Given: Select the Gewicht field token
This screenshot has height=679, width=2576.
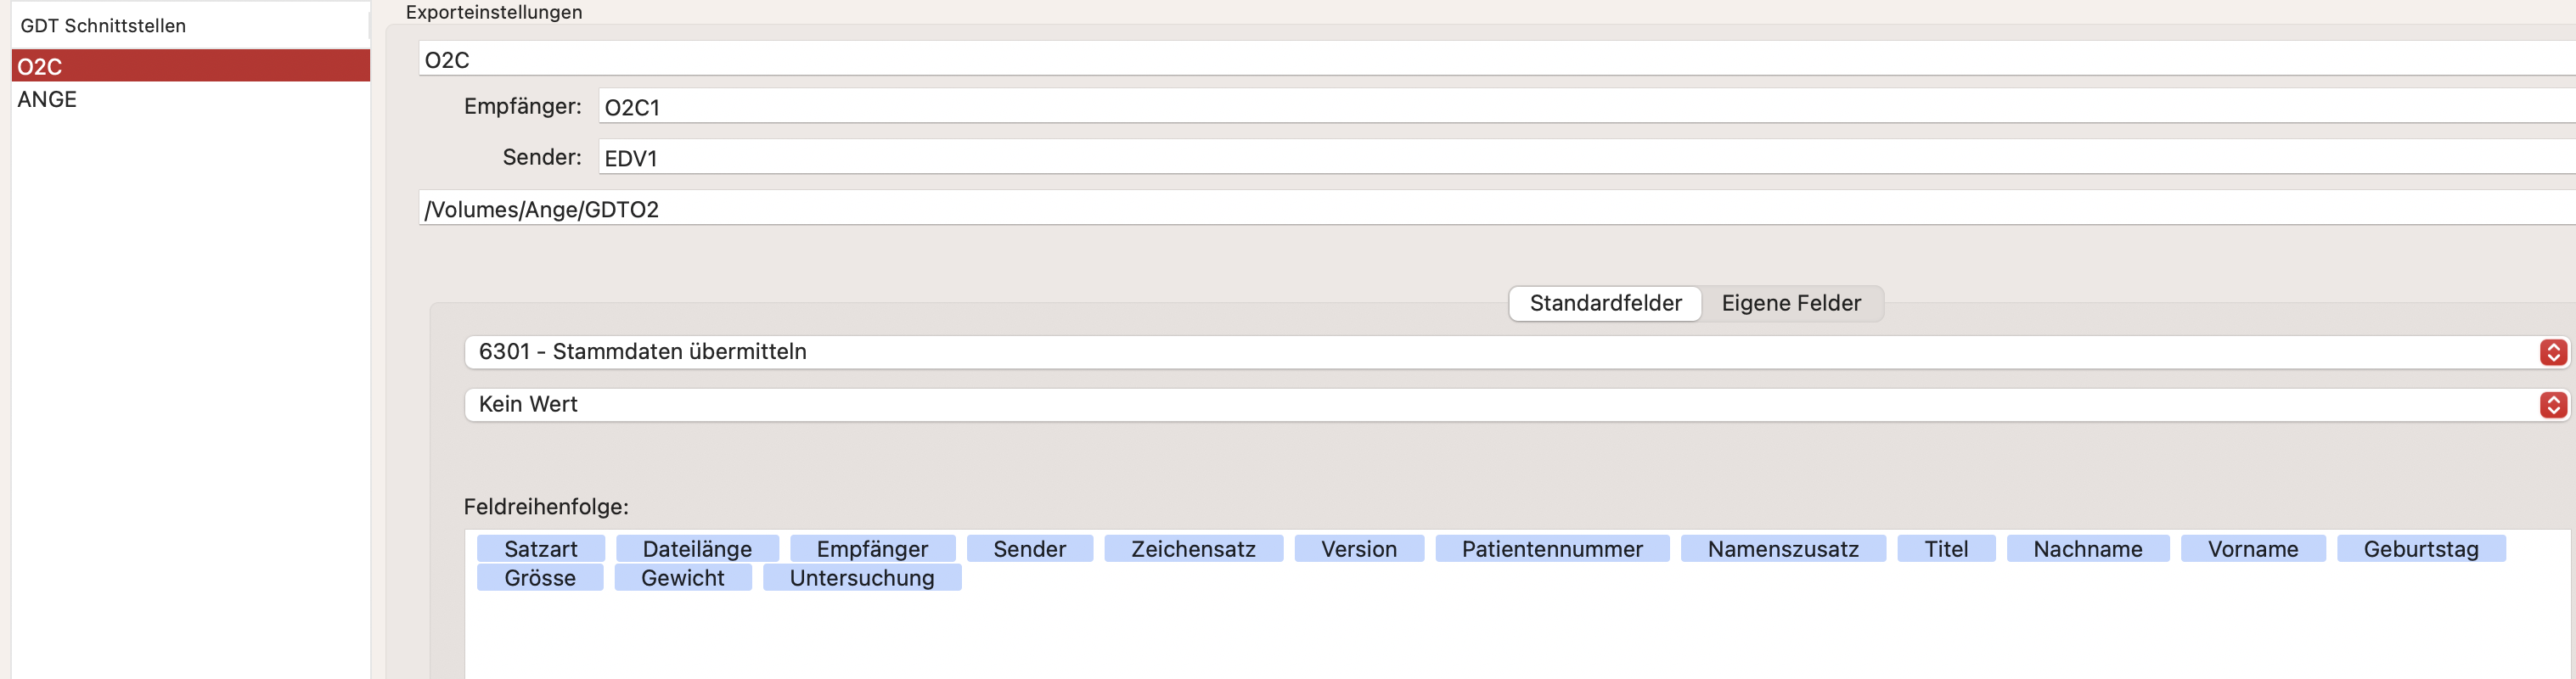Looking at the screenshot, I should (683, 578).
